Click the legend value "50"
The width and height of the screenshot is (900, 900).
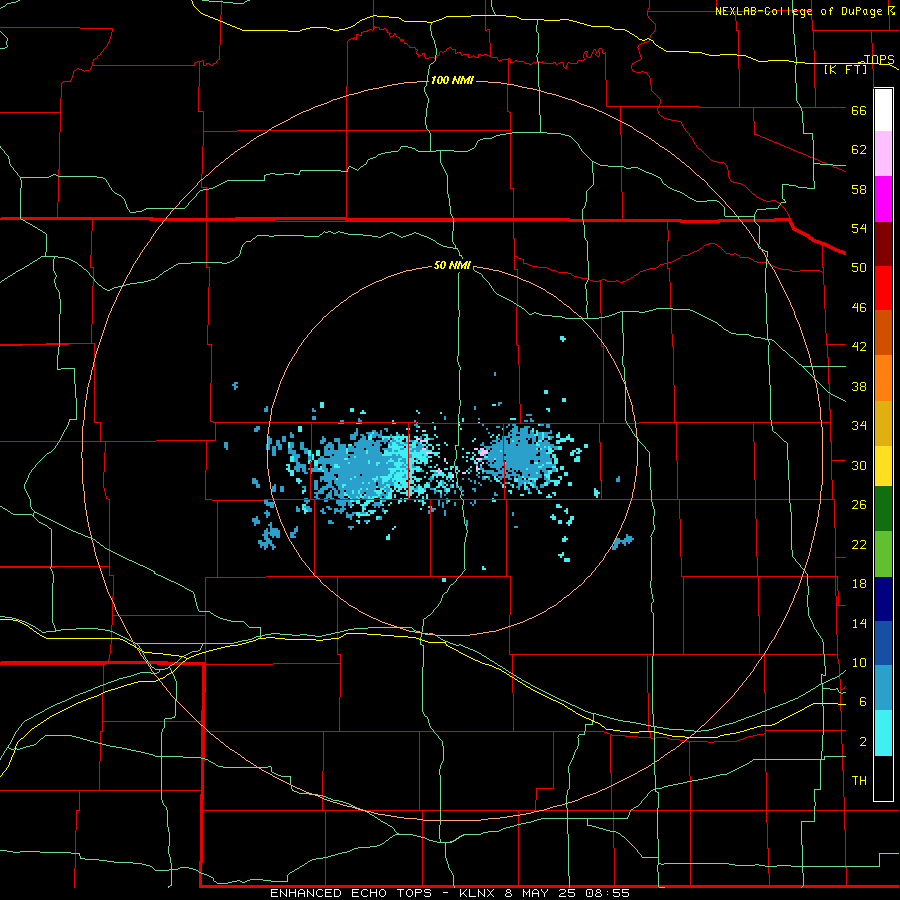859,267
